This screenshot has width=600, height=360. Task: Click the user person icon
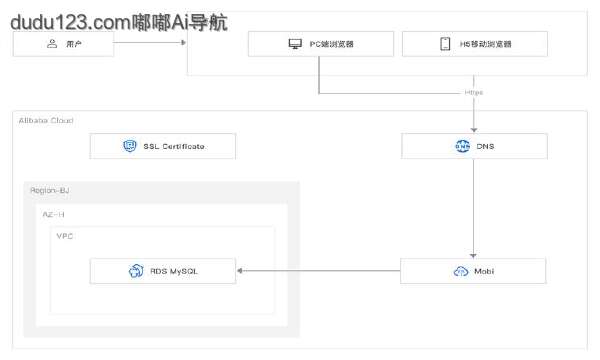52,44
